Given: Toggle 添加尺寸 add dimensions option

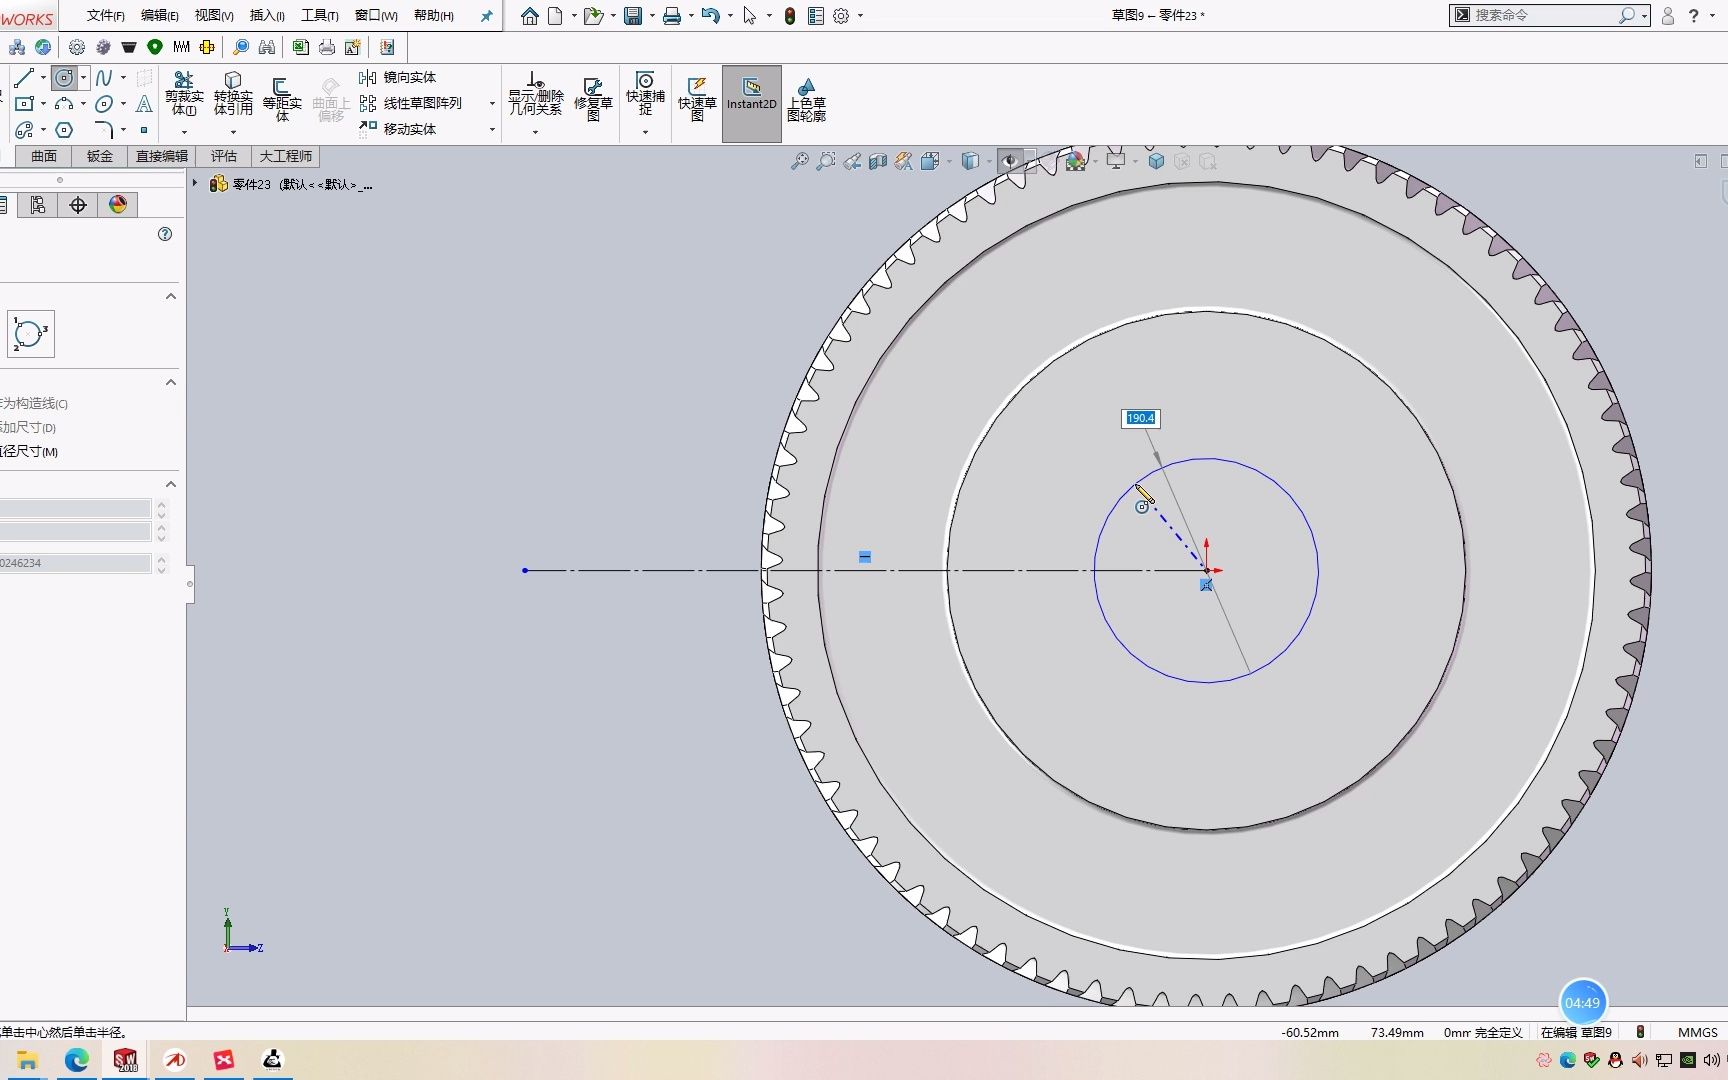Looking at the screenshot, I should pyautogui.click(x=28, y=428).
